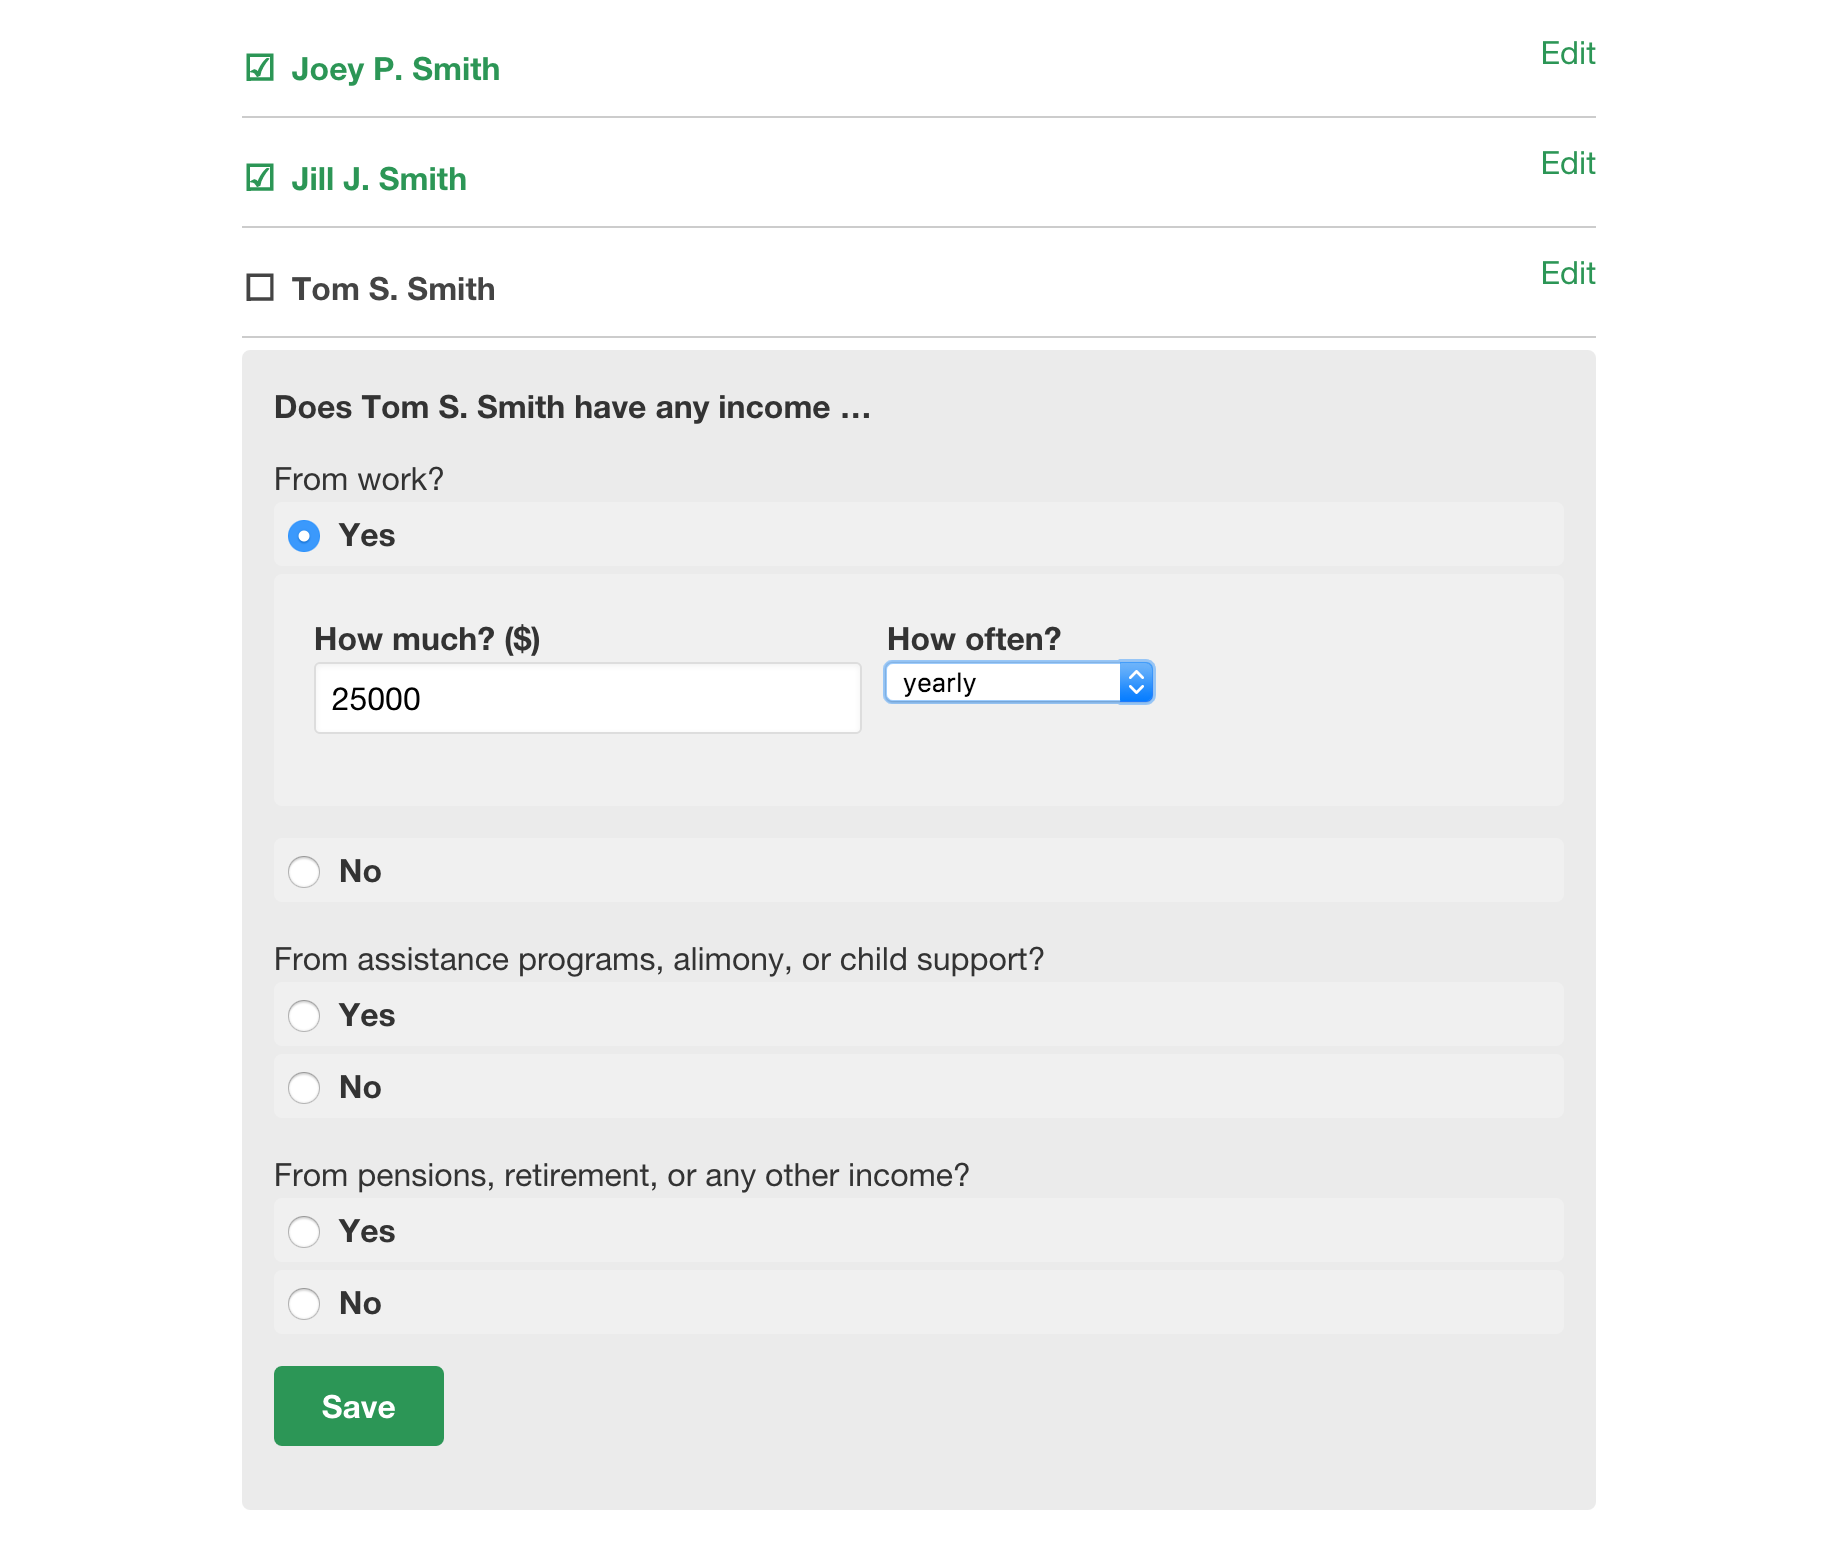Click the Yes label under From work
Viewport: 1844px width, 1548px height.
pyautogui.click(x=367, y=536)
